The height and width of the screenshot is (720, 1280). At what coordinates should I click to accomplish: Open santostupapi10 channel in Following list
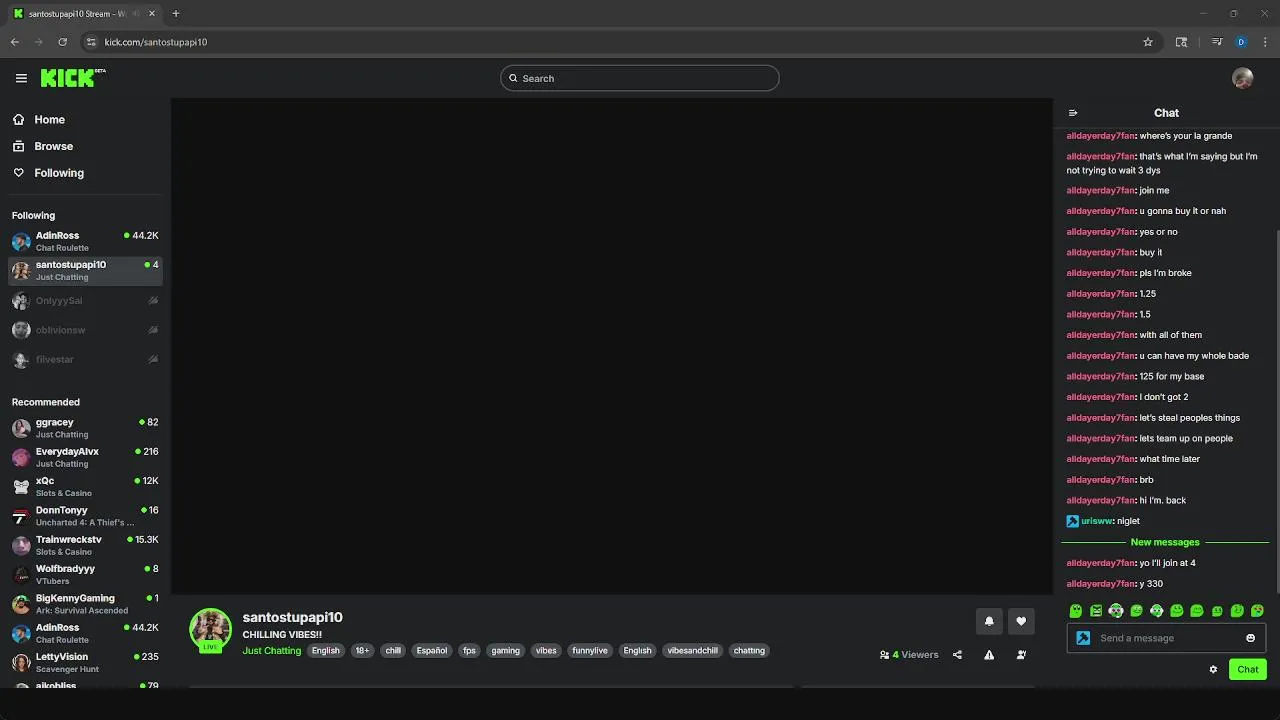pyautogui.click(x=85, y=270)
